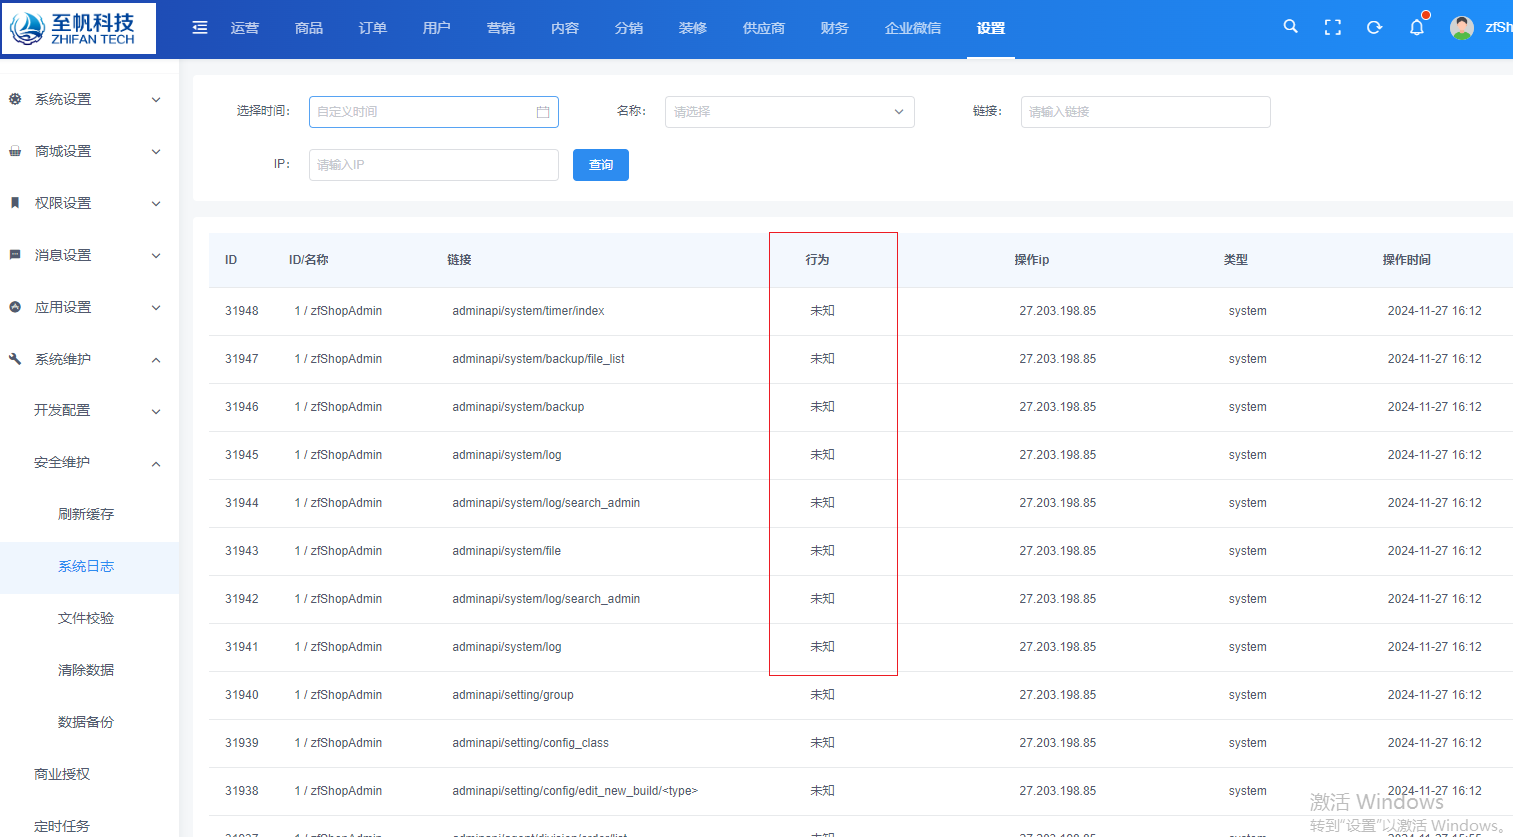
Task: Click 系统维护 wrench icon in sidebar
Action: [15, 359]
